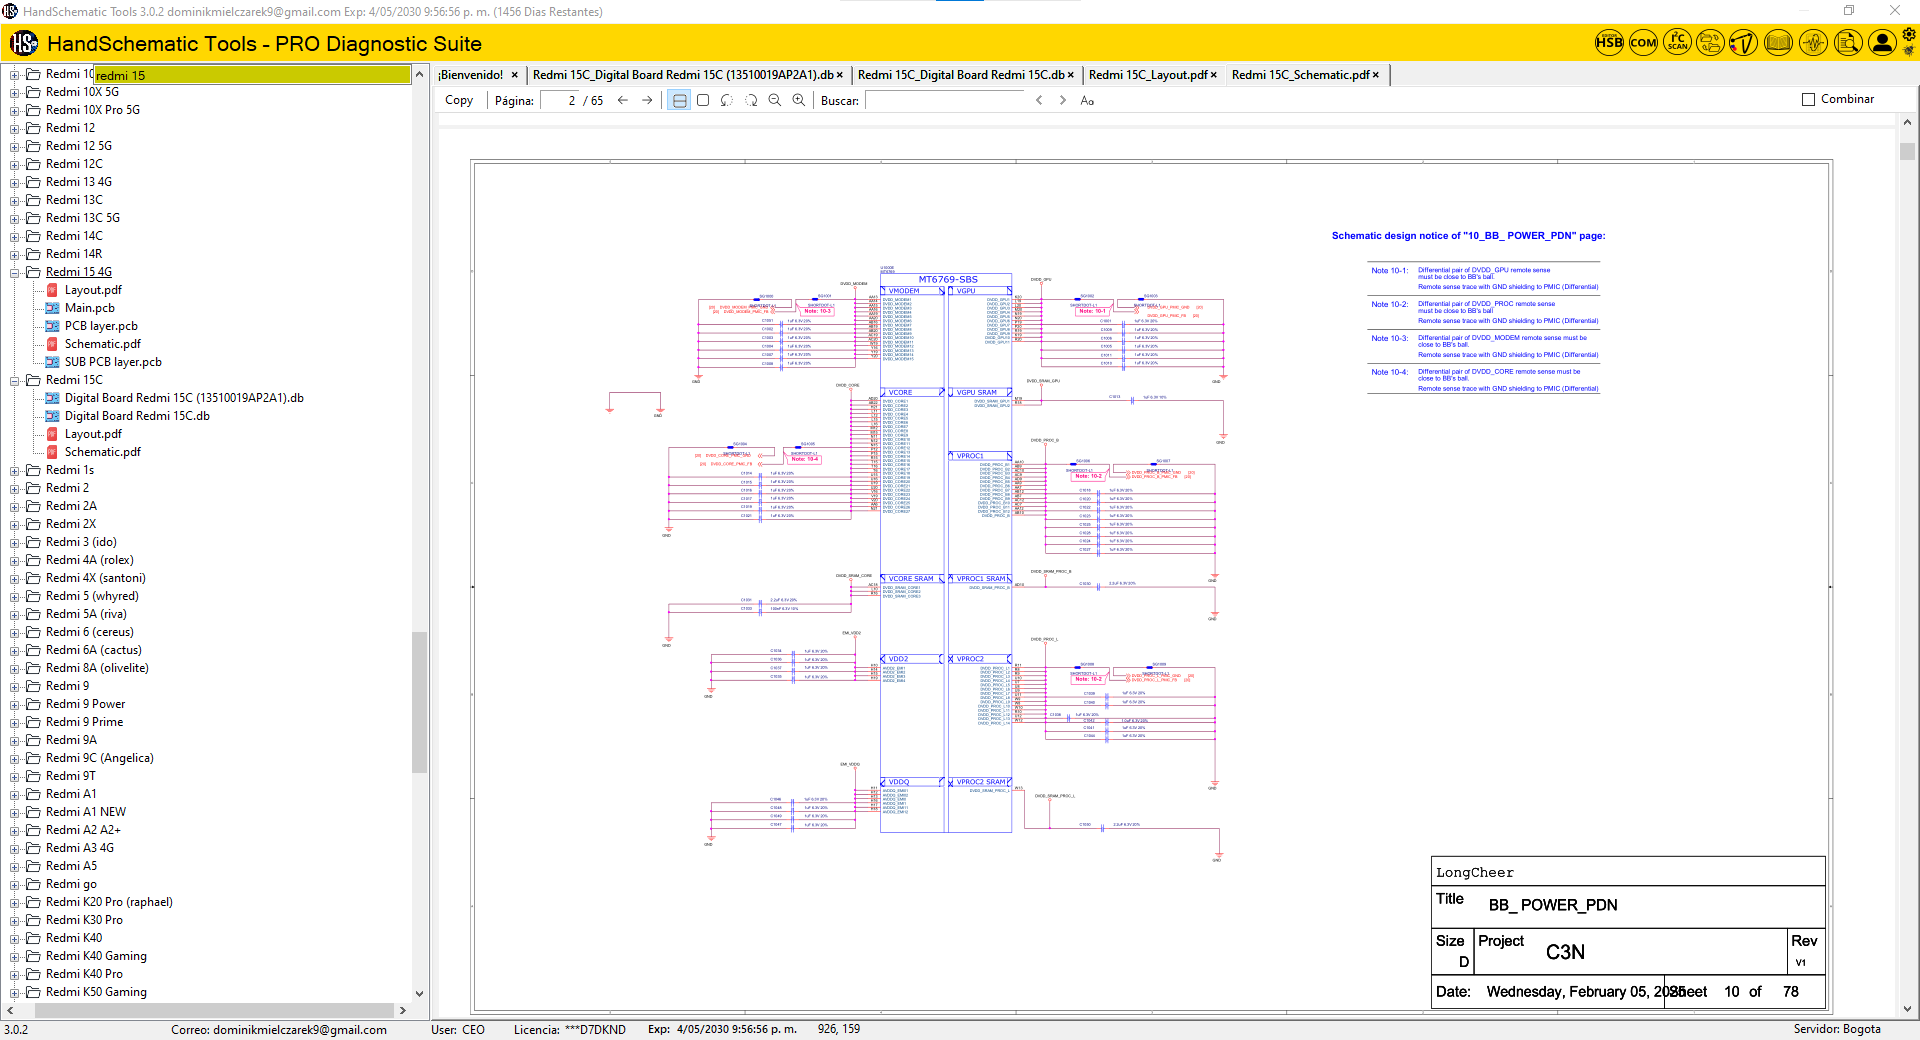Open Schematic.pdf under Redmi 15C
Image resolution: width=1920 pixels, height=1040 pixels.
click(102, 452)
